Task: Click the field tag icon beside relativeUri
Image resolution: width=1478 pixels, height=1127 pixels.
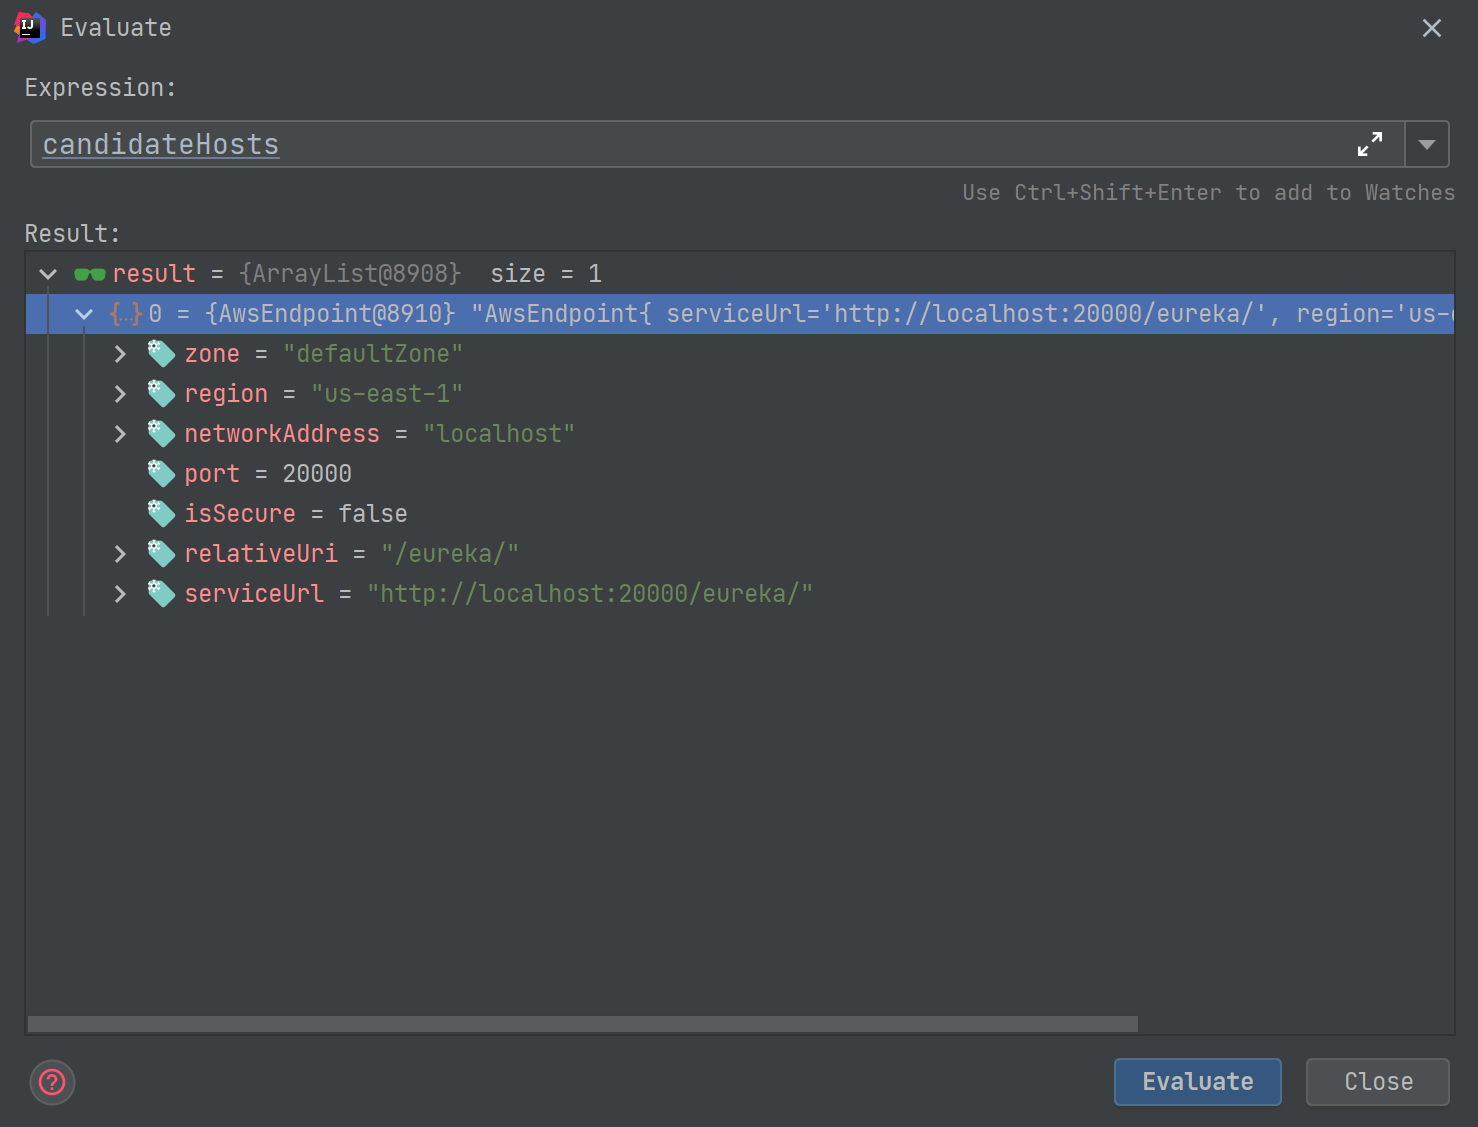Action: (161, 554)
